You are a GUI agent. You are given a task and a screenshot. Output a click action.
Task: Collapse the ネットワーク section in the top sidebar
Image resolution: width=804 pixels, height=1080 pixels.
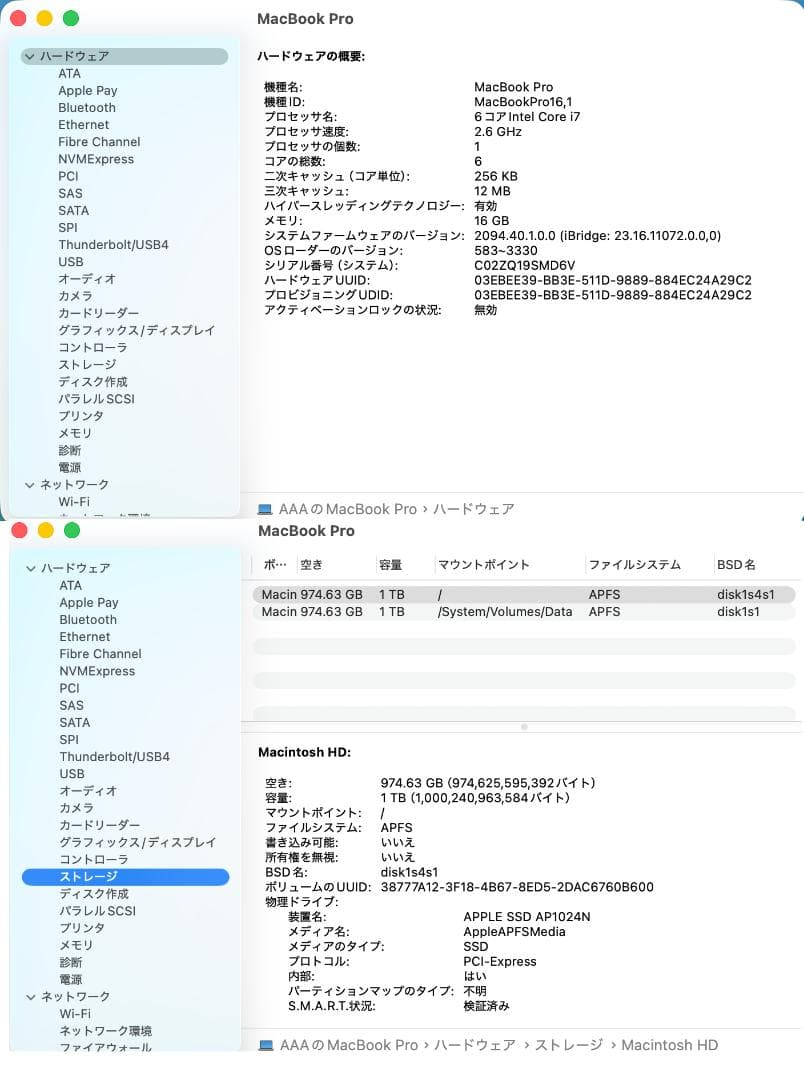tap(29, 484)
